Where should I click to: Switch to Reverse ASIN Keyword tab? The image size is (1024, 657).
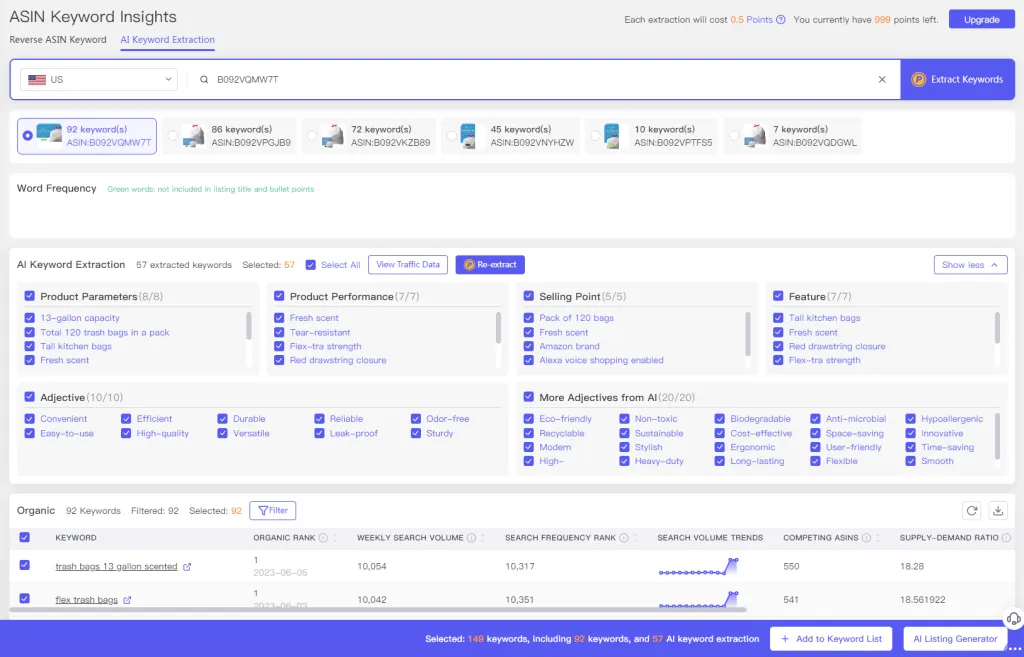(x=58, y=40)
